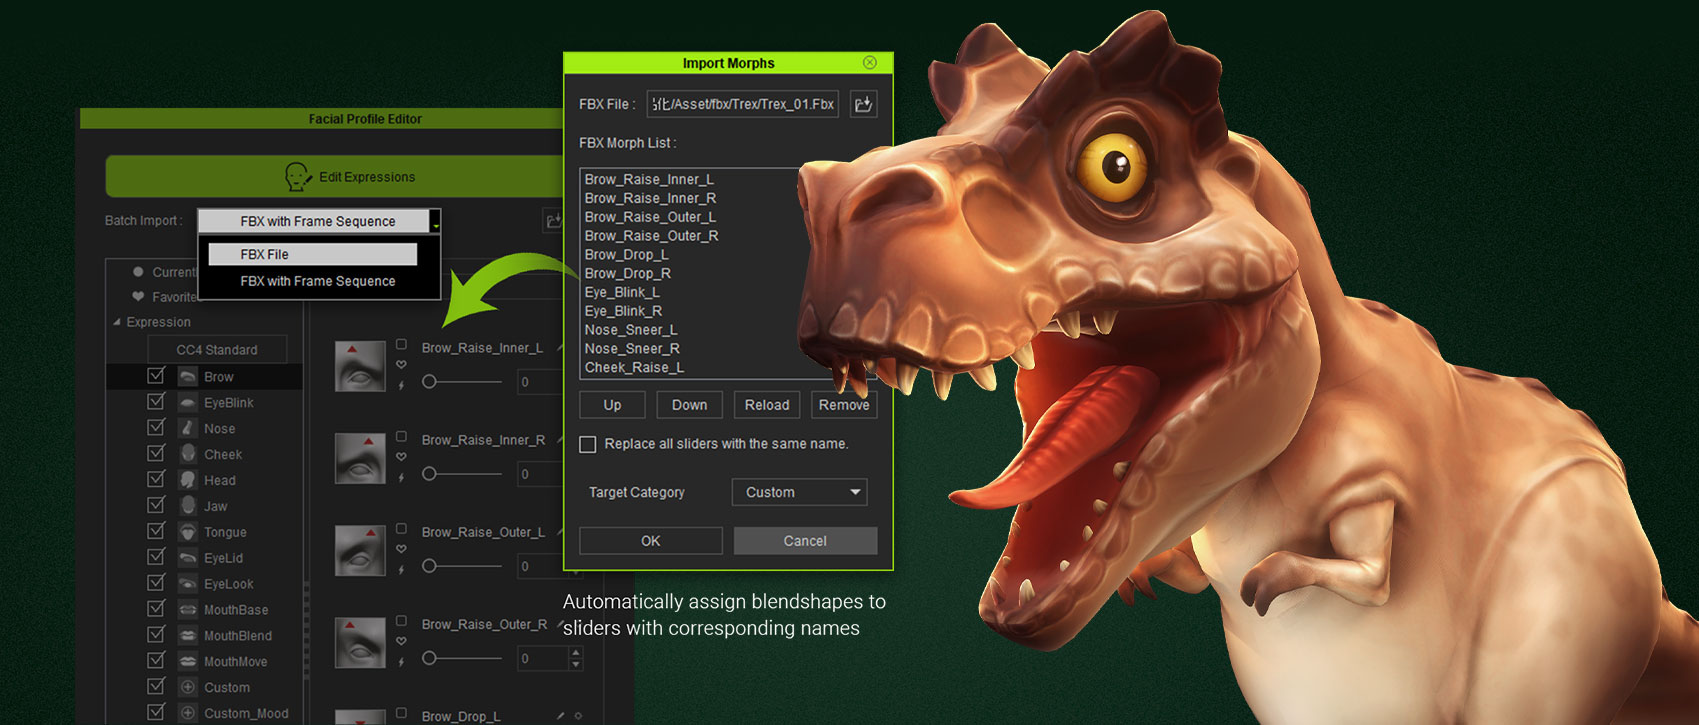Uncheck the EyeBlink category checkbox
This screenshot has width=1699, height=725.
pyautogui.click(x=156, y=402)
